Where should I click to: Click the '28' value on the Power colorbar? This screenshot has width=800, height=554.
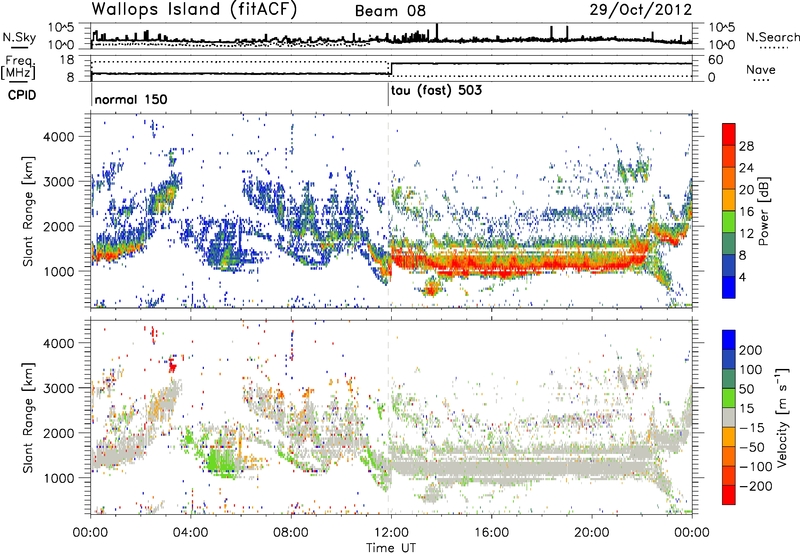coord(746,146)
